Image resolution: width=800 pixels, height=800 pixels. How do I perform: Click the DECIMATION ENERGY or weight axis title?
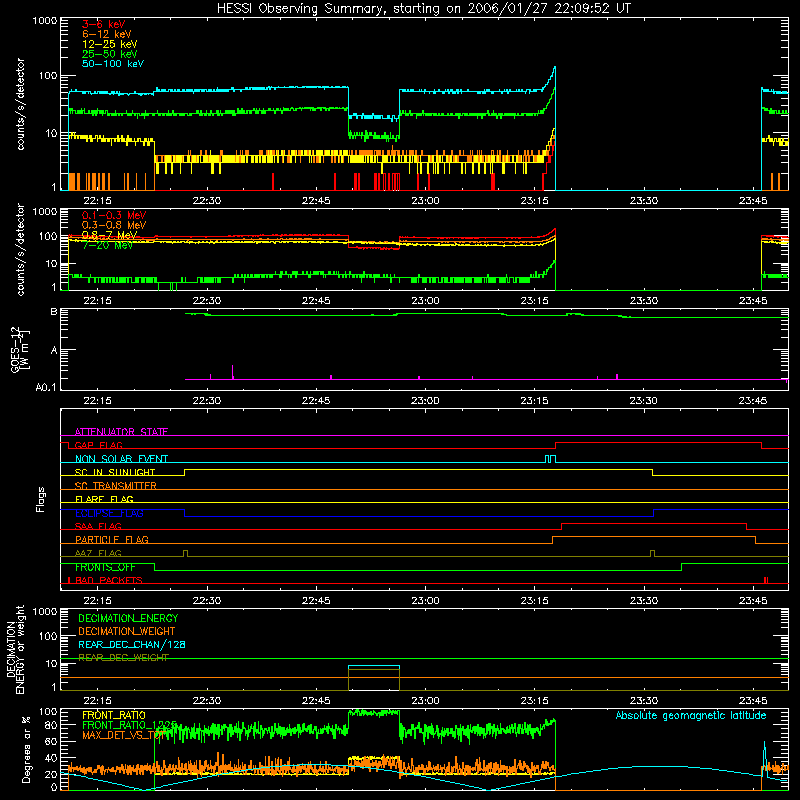point(15,649)
